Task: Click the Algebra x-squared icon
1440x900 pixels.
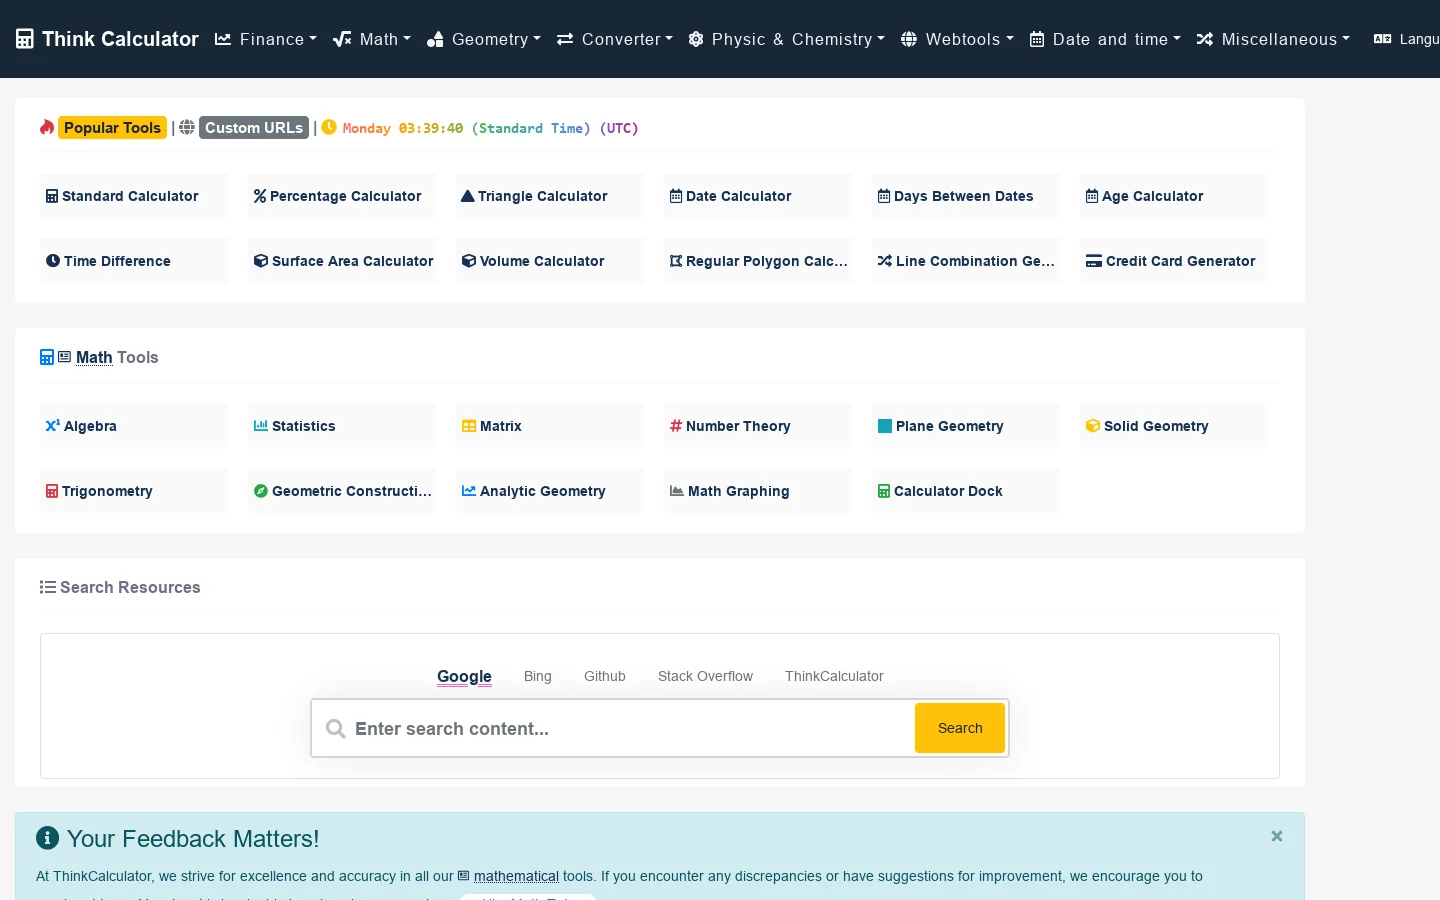Action: click(x=53, y=426)
